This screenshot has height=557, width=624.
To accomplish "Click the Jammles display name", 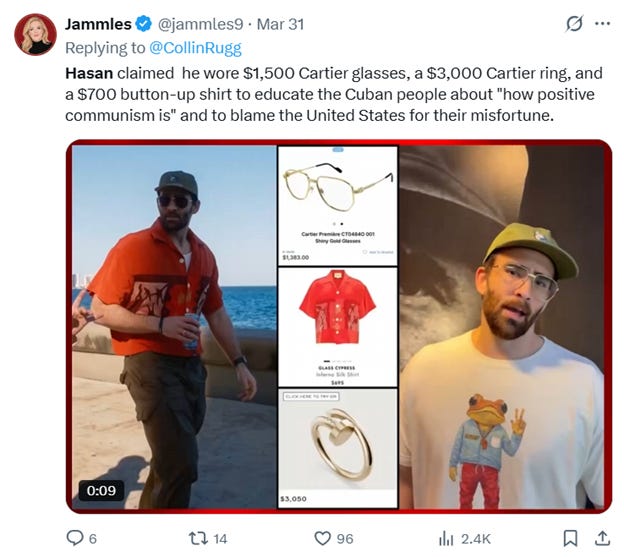I will [x=98, y=24].
